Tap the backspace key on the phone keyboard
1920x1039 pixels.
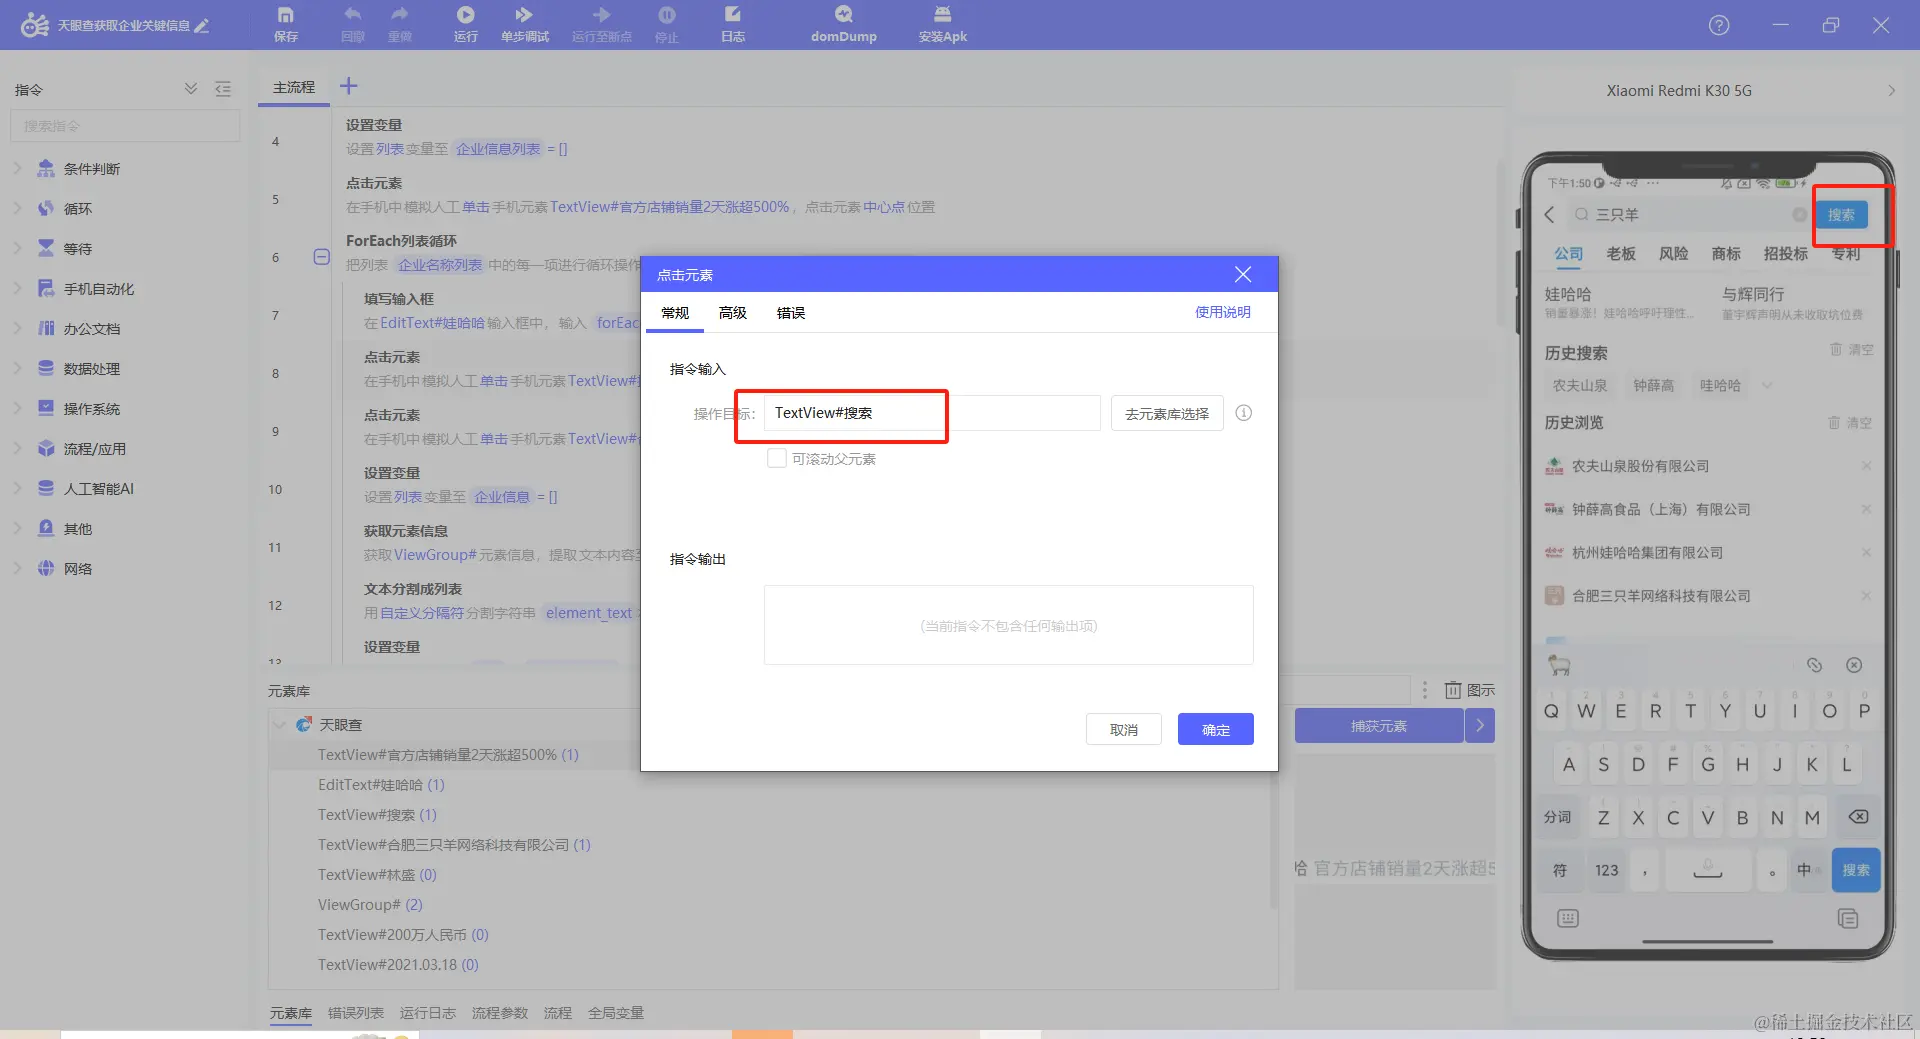pyautogui.click(x=1858, y=817)
